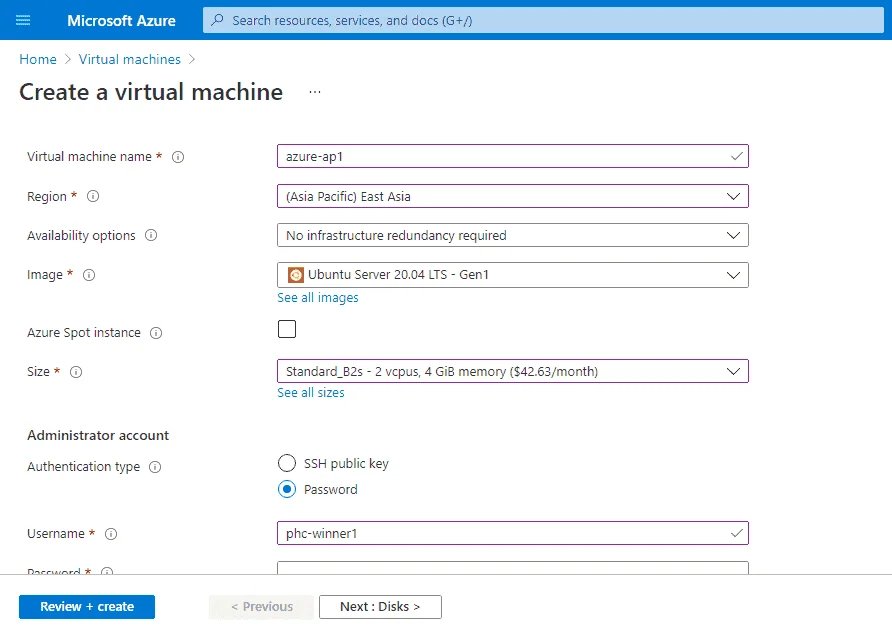Click See all sizes link
Image resolution: width=892 pixels, height=640 pixels.
pos(311,393)
